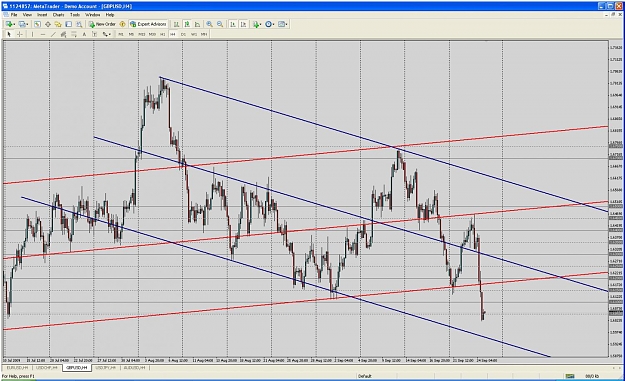This screenshot has height=381, width=625.
Task: Open the Terminal window icon
Action: coord(69,24)
